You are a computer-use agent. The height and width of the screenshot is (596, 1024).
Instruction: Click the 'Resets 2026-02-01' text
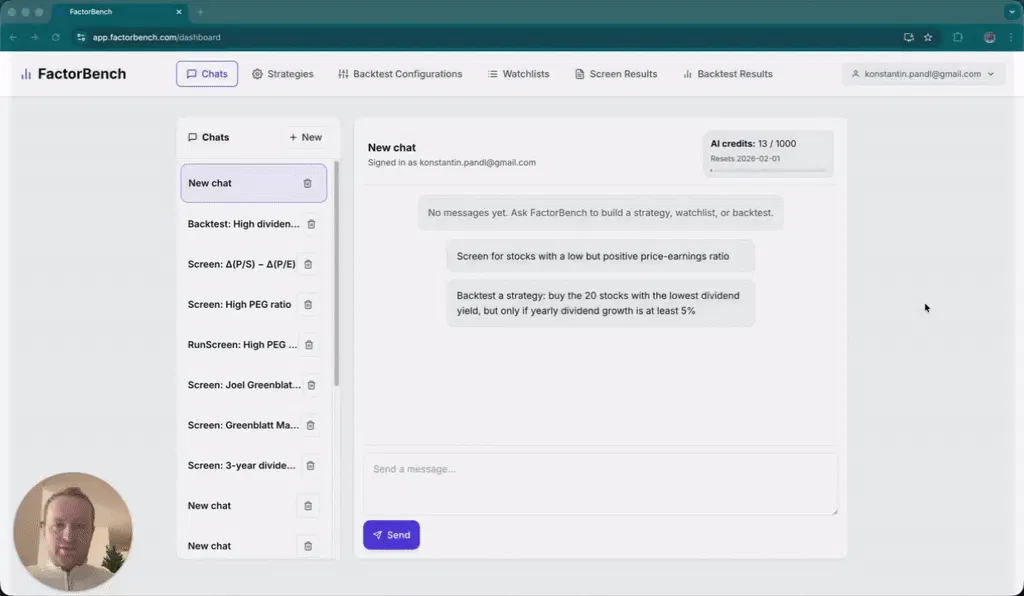(745, 159)
